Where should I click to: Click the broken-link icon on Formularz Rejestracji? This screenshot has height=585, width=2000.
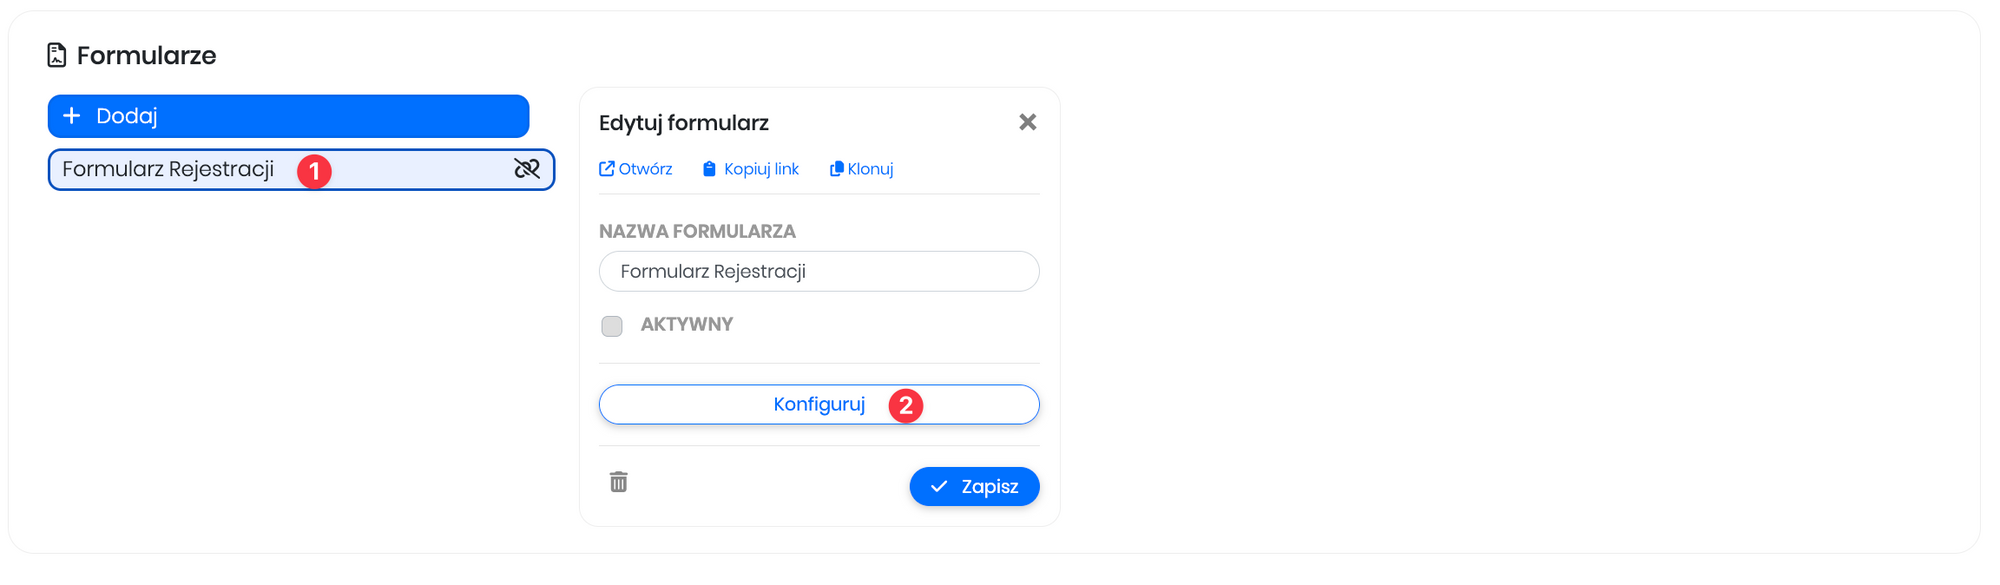527,169
